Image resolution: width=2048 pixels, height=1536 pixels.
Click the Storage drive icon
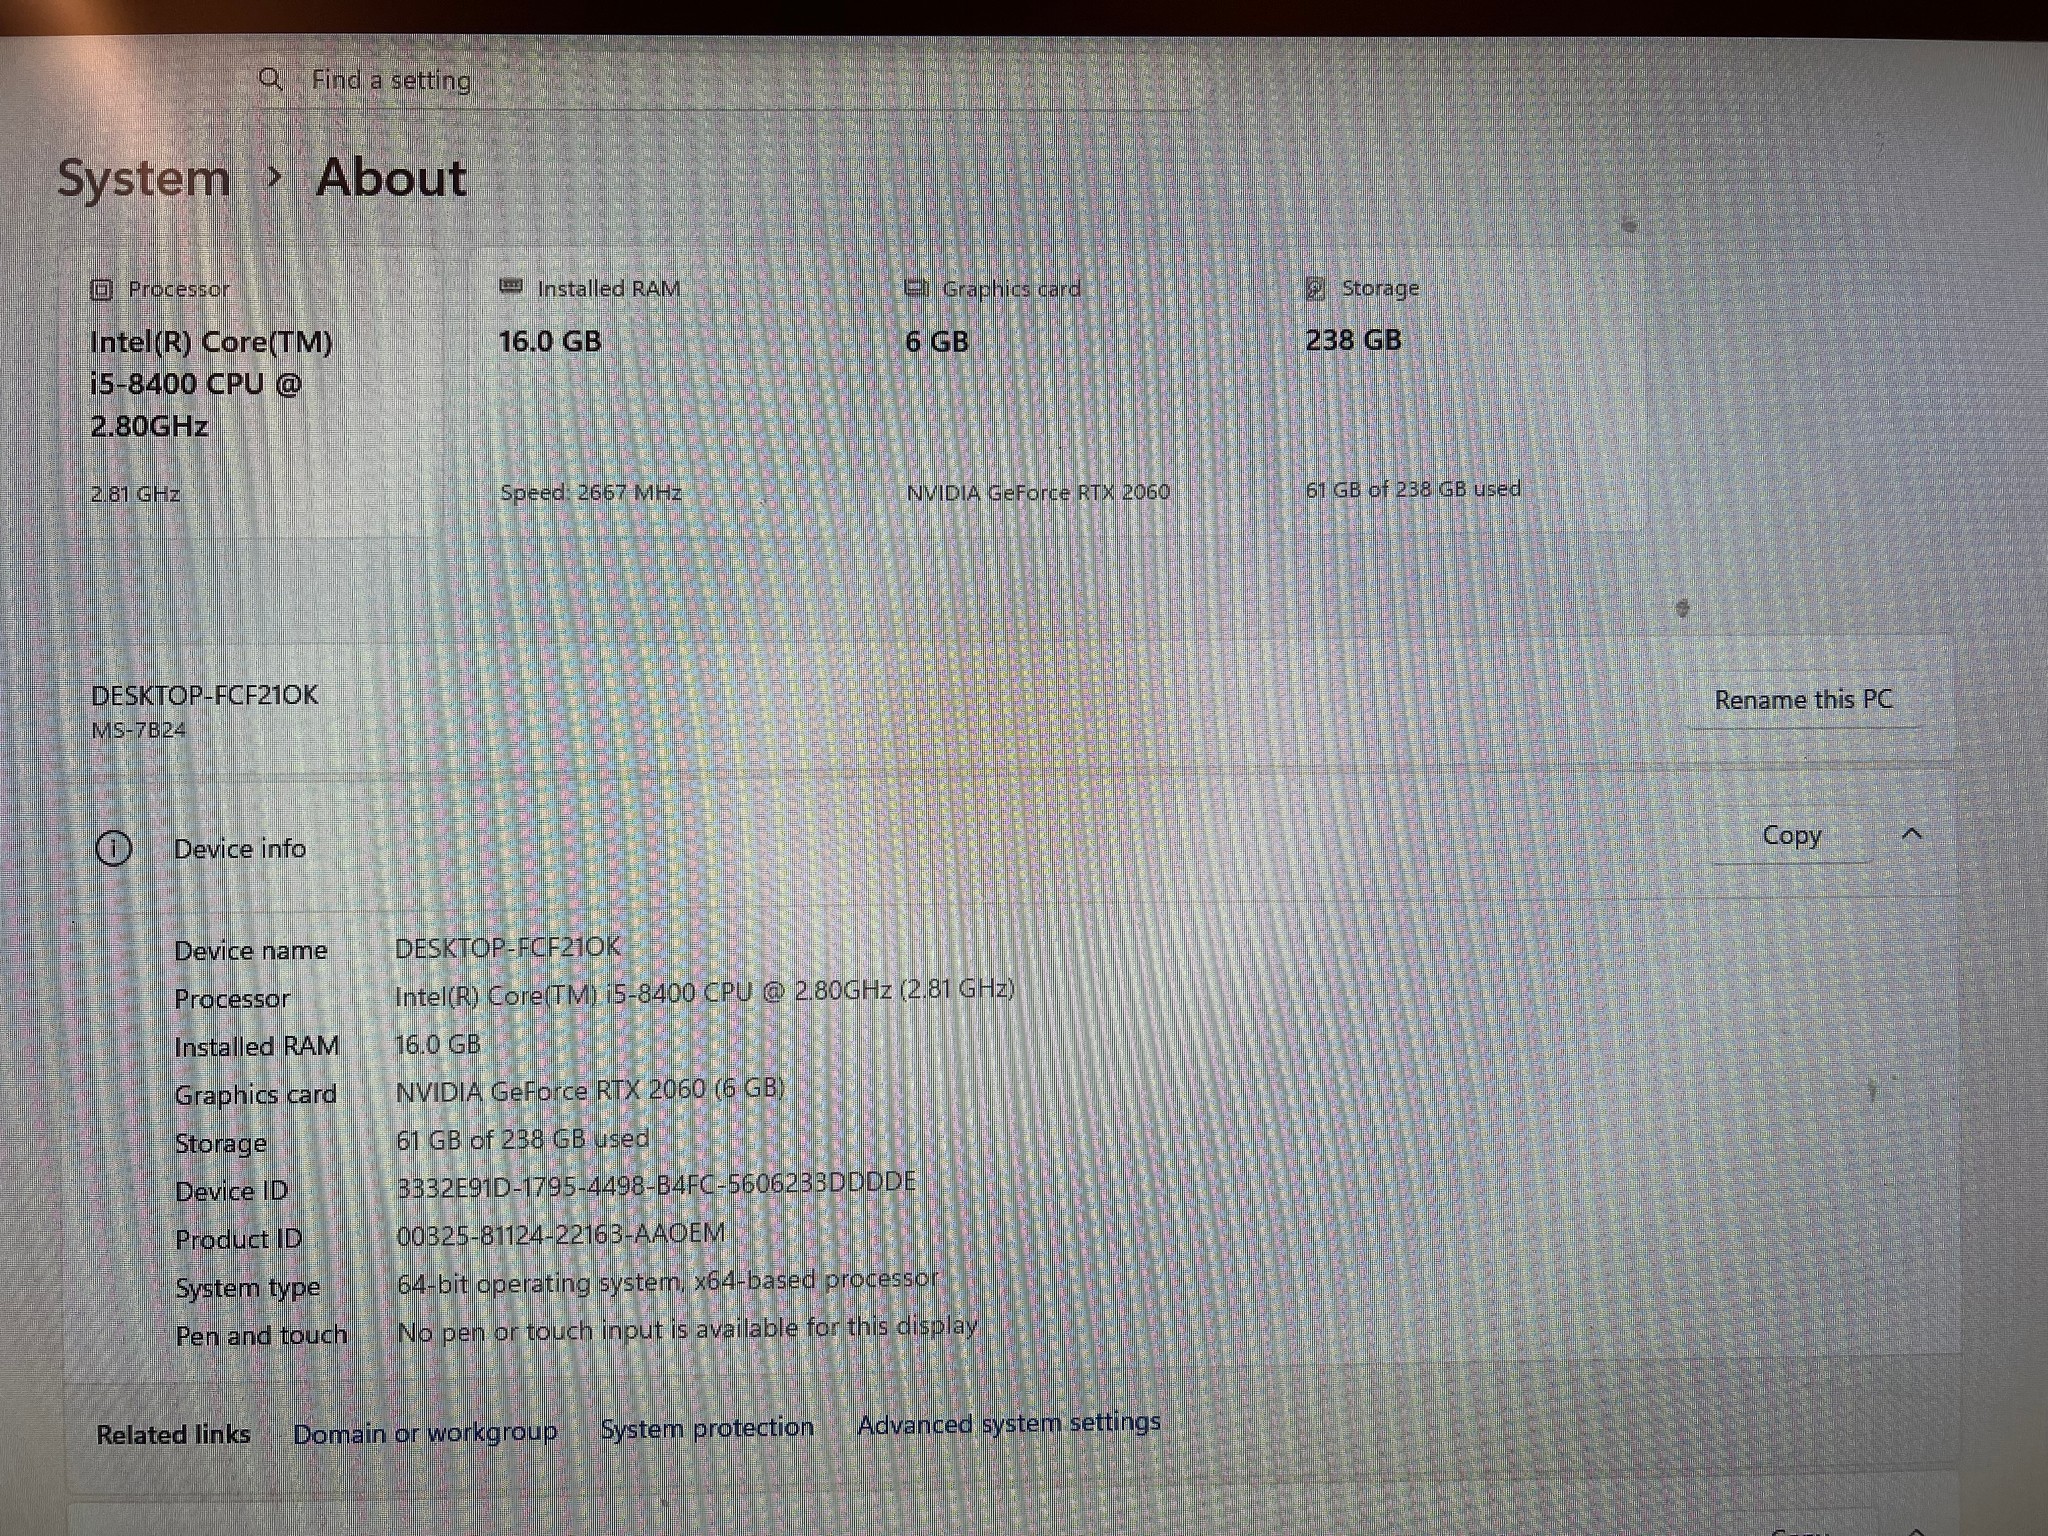[x=1316, y=289]
